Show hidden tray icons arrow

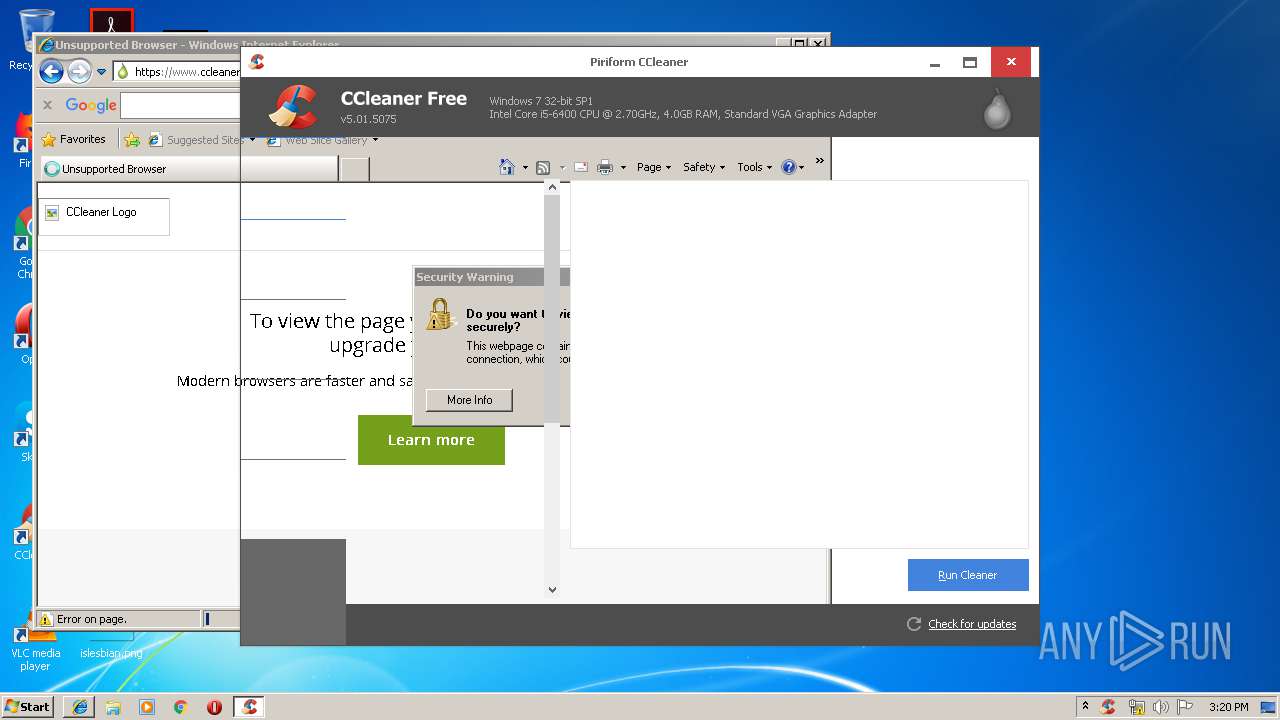pyautogui.click(x=1085, y=706)
